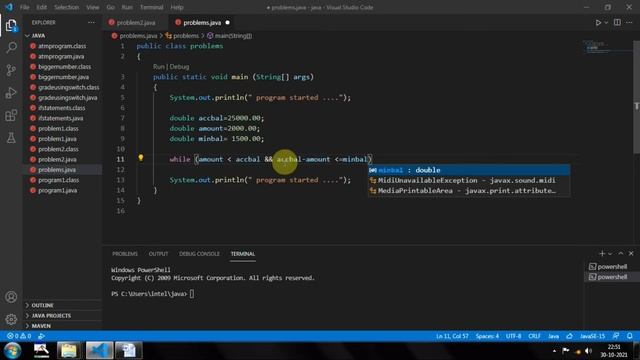640x360 pixels.
Task: Open biggernumber.java in Explorer
Action: click(62, 77)
